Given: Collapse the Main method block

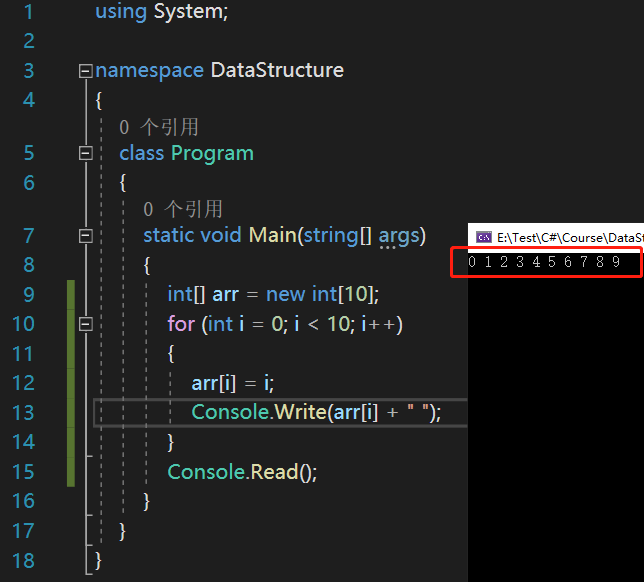Looking at the screenshot, I should point(85,236).
